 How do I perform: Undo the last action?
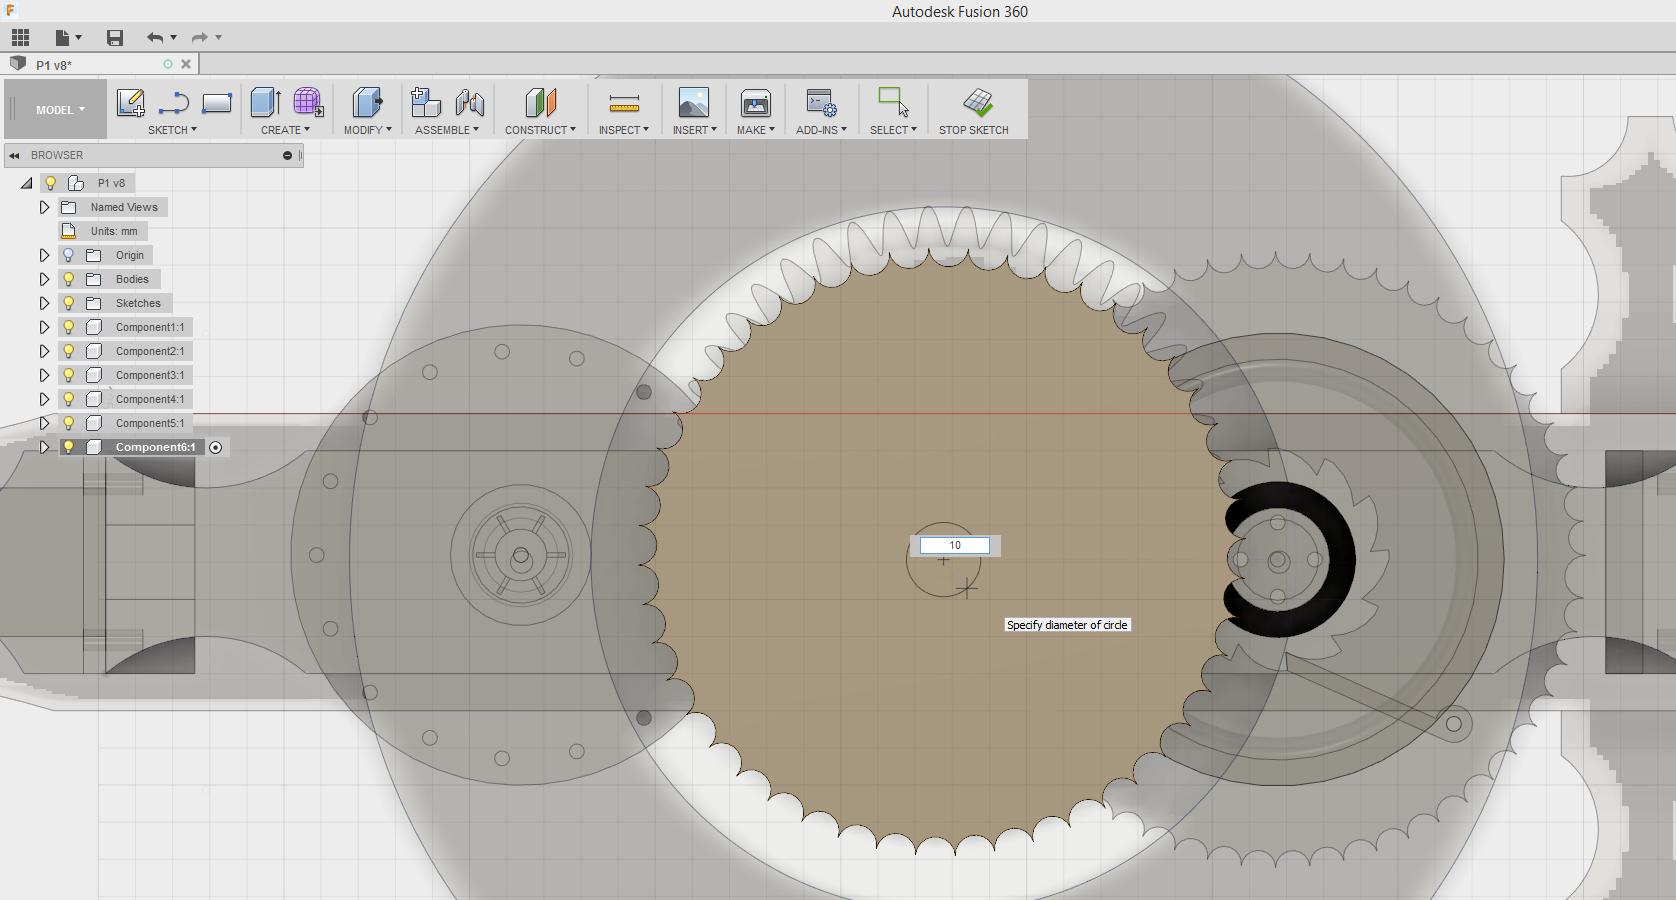pos(155,38)
